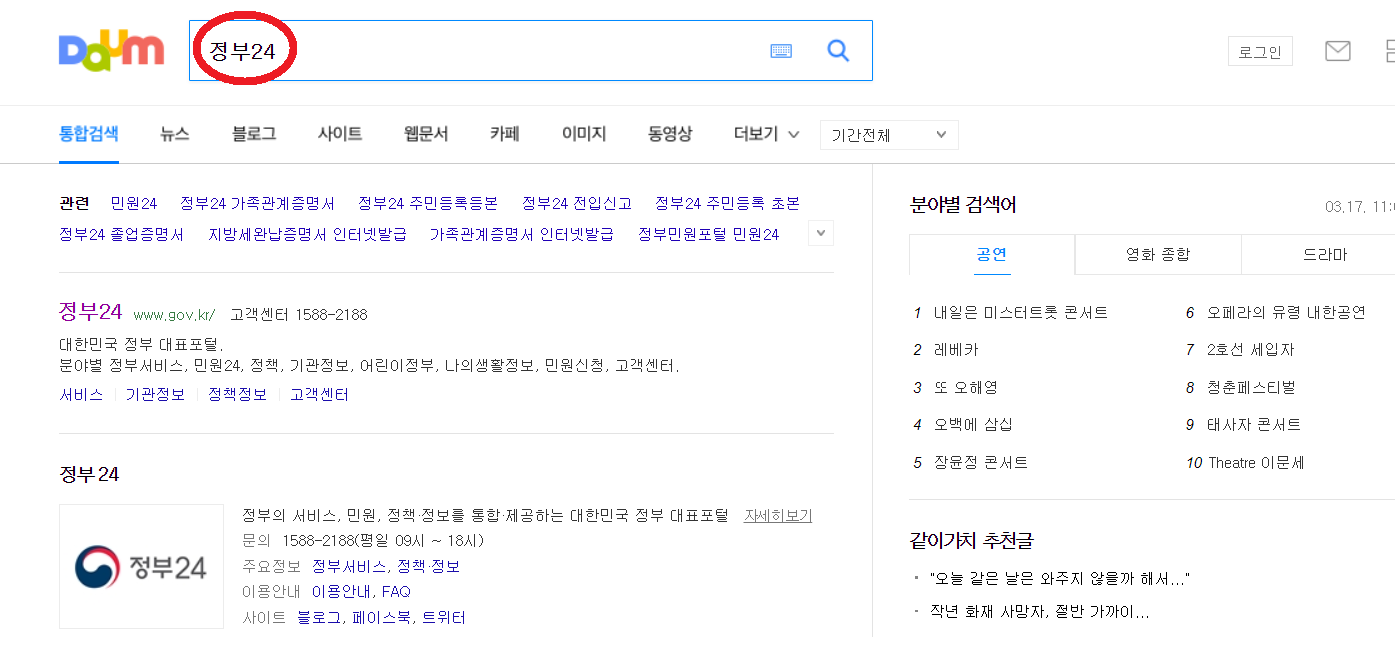Click related search 정부24 주민등록등본
This screenshot has height=660, width=1395.
[428, 203]
